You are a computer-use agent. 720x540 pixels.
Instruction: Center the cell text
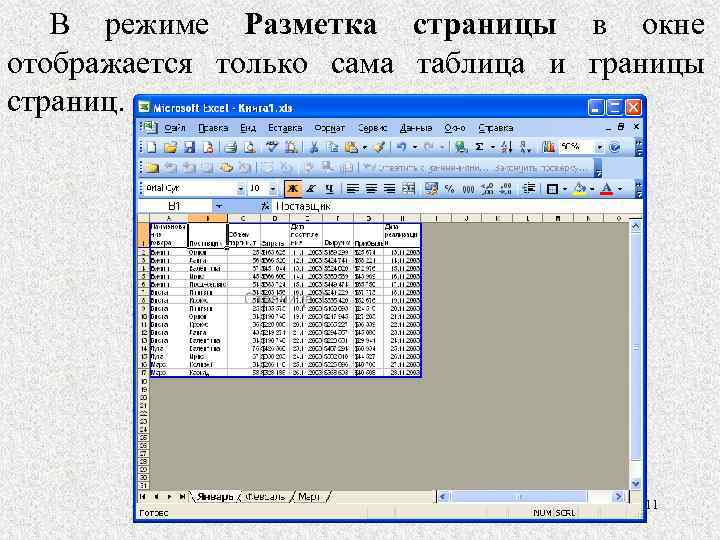(371, 189)
